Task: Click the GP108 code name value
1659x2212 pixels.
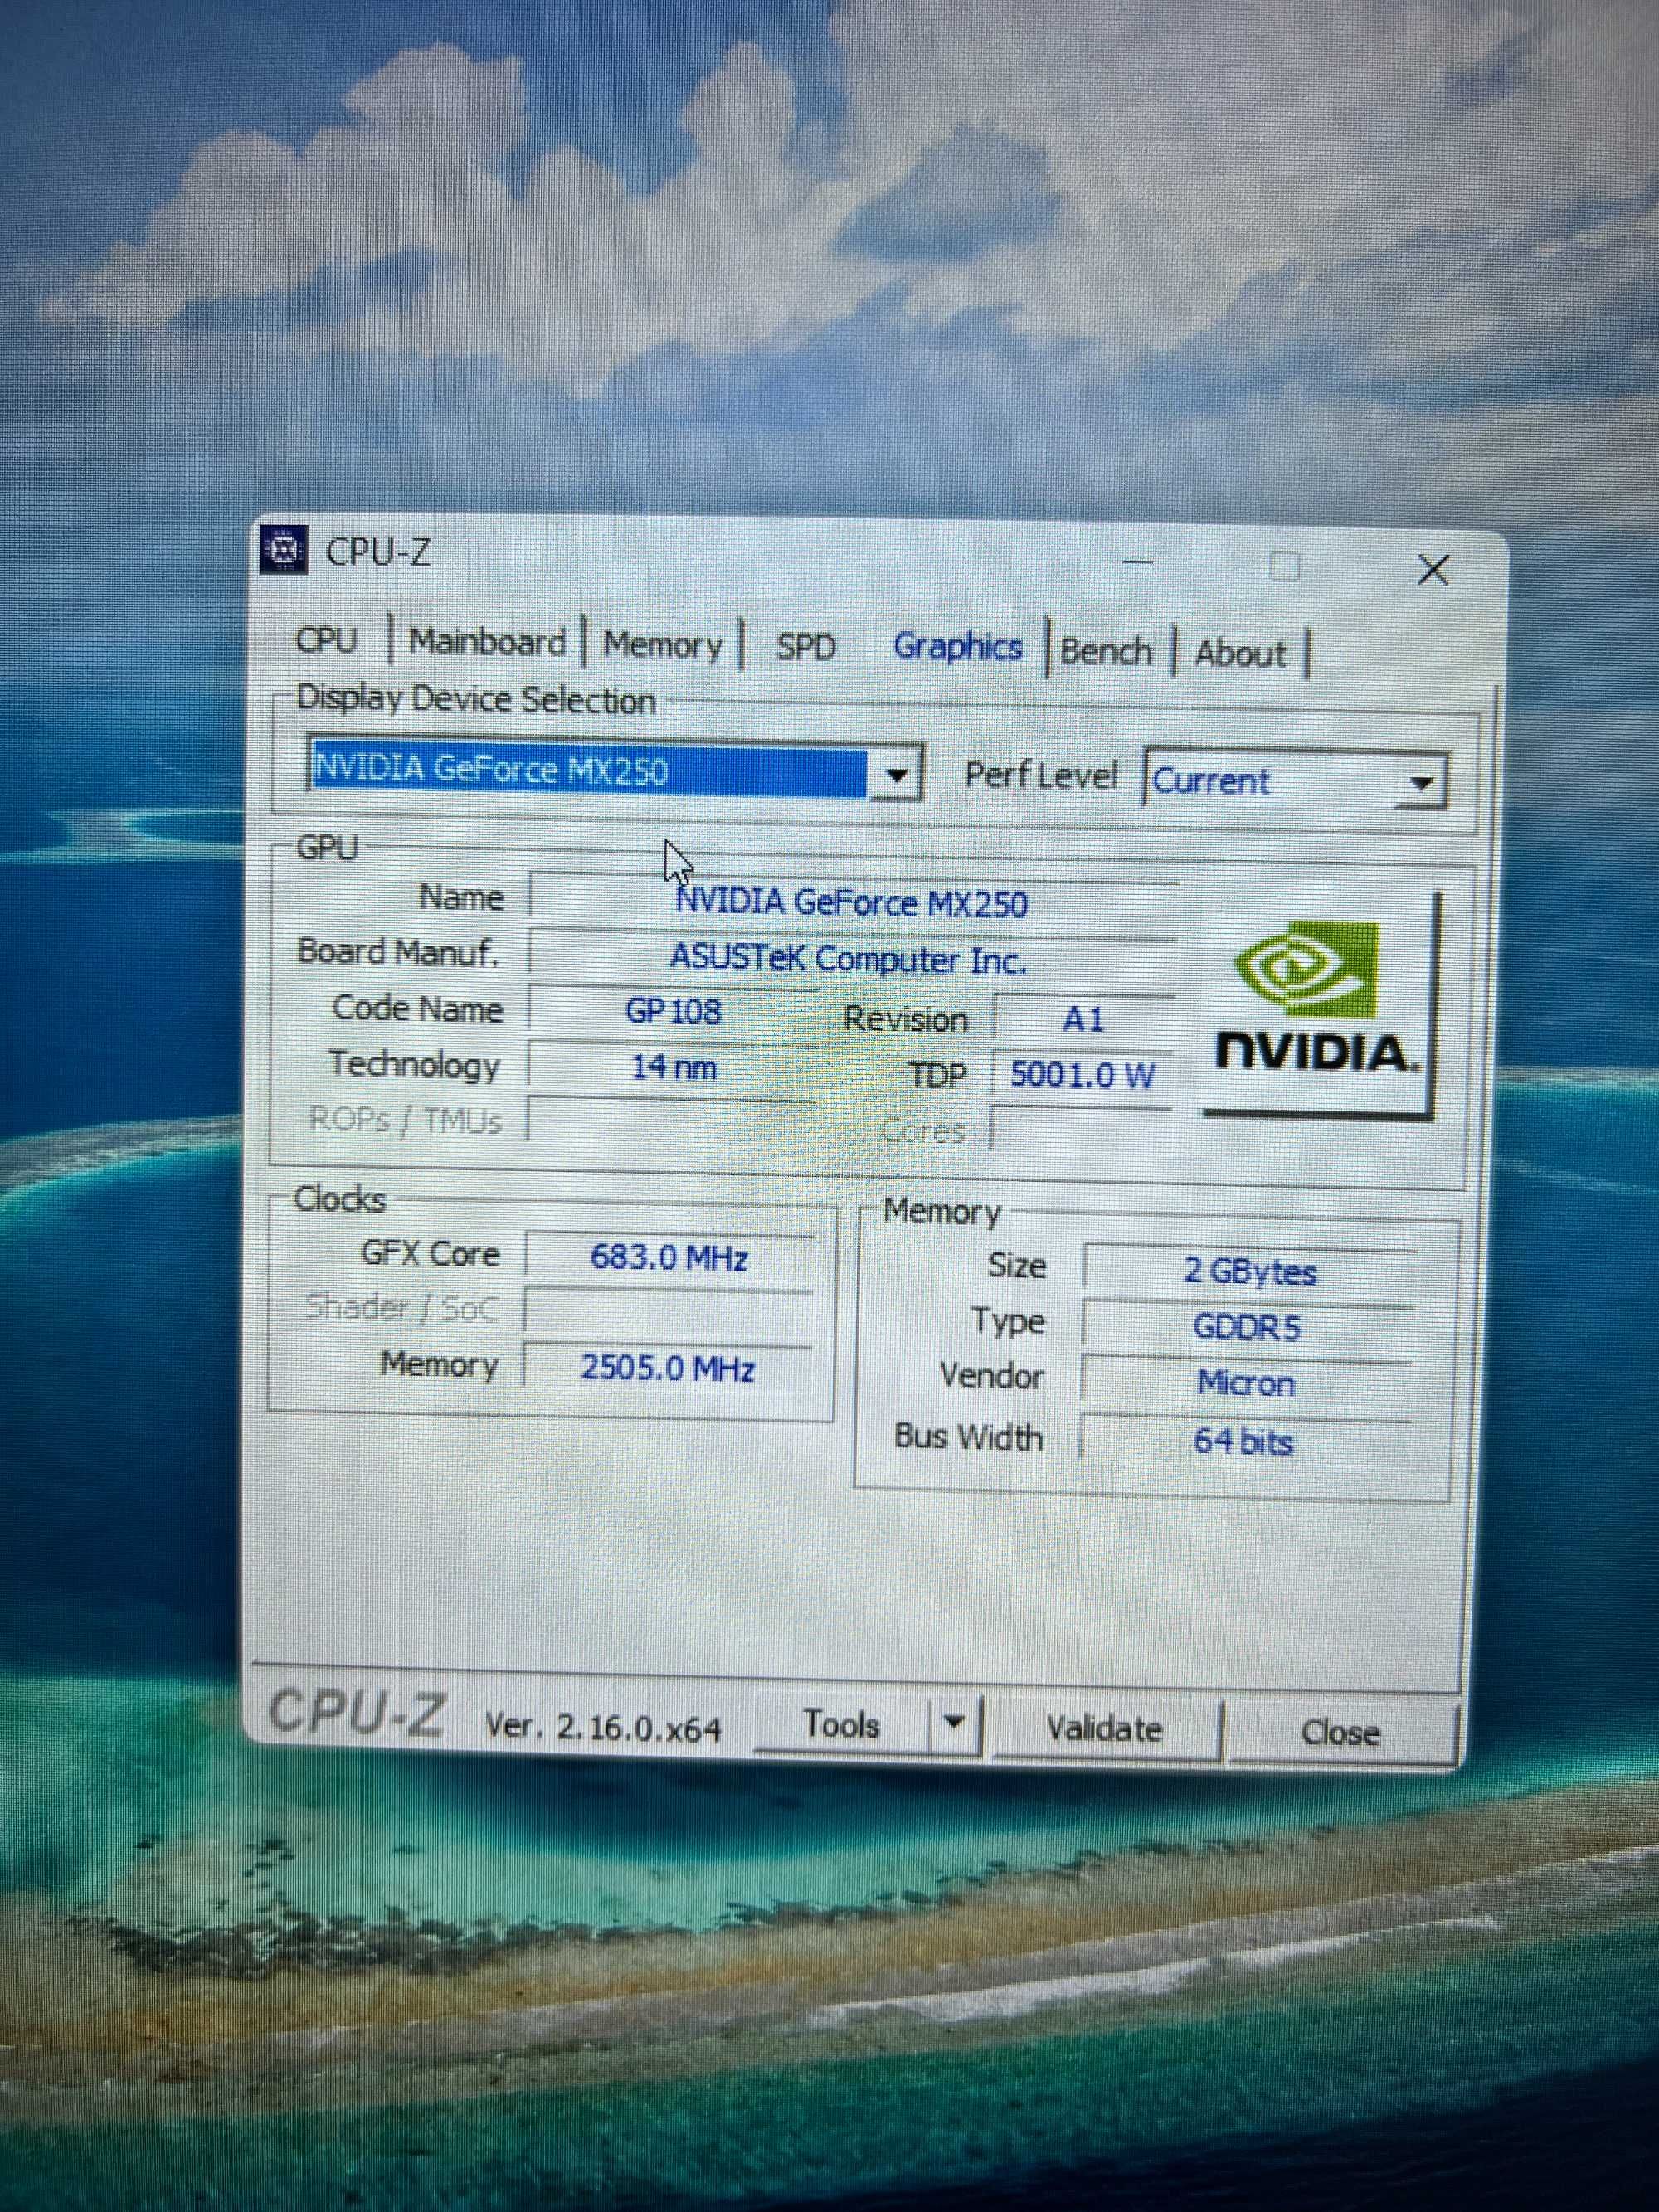Action: tap(672, 1011)
